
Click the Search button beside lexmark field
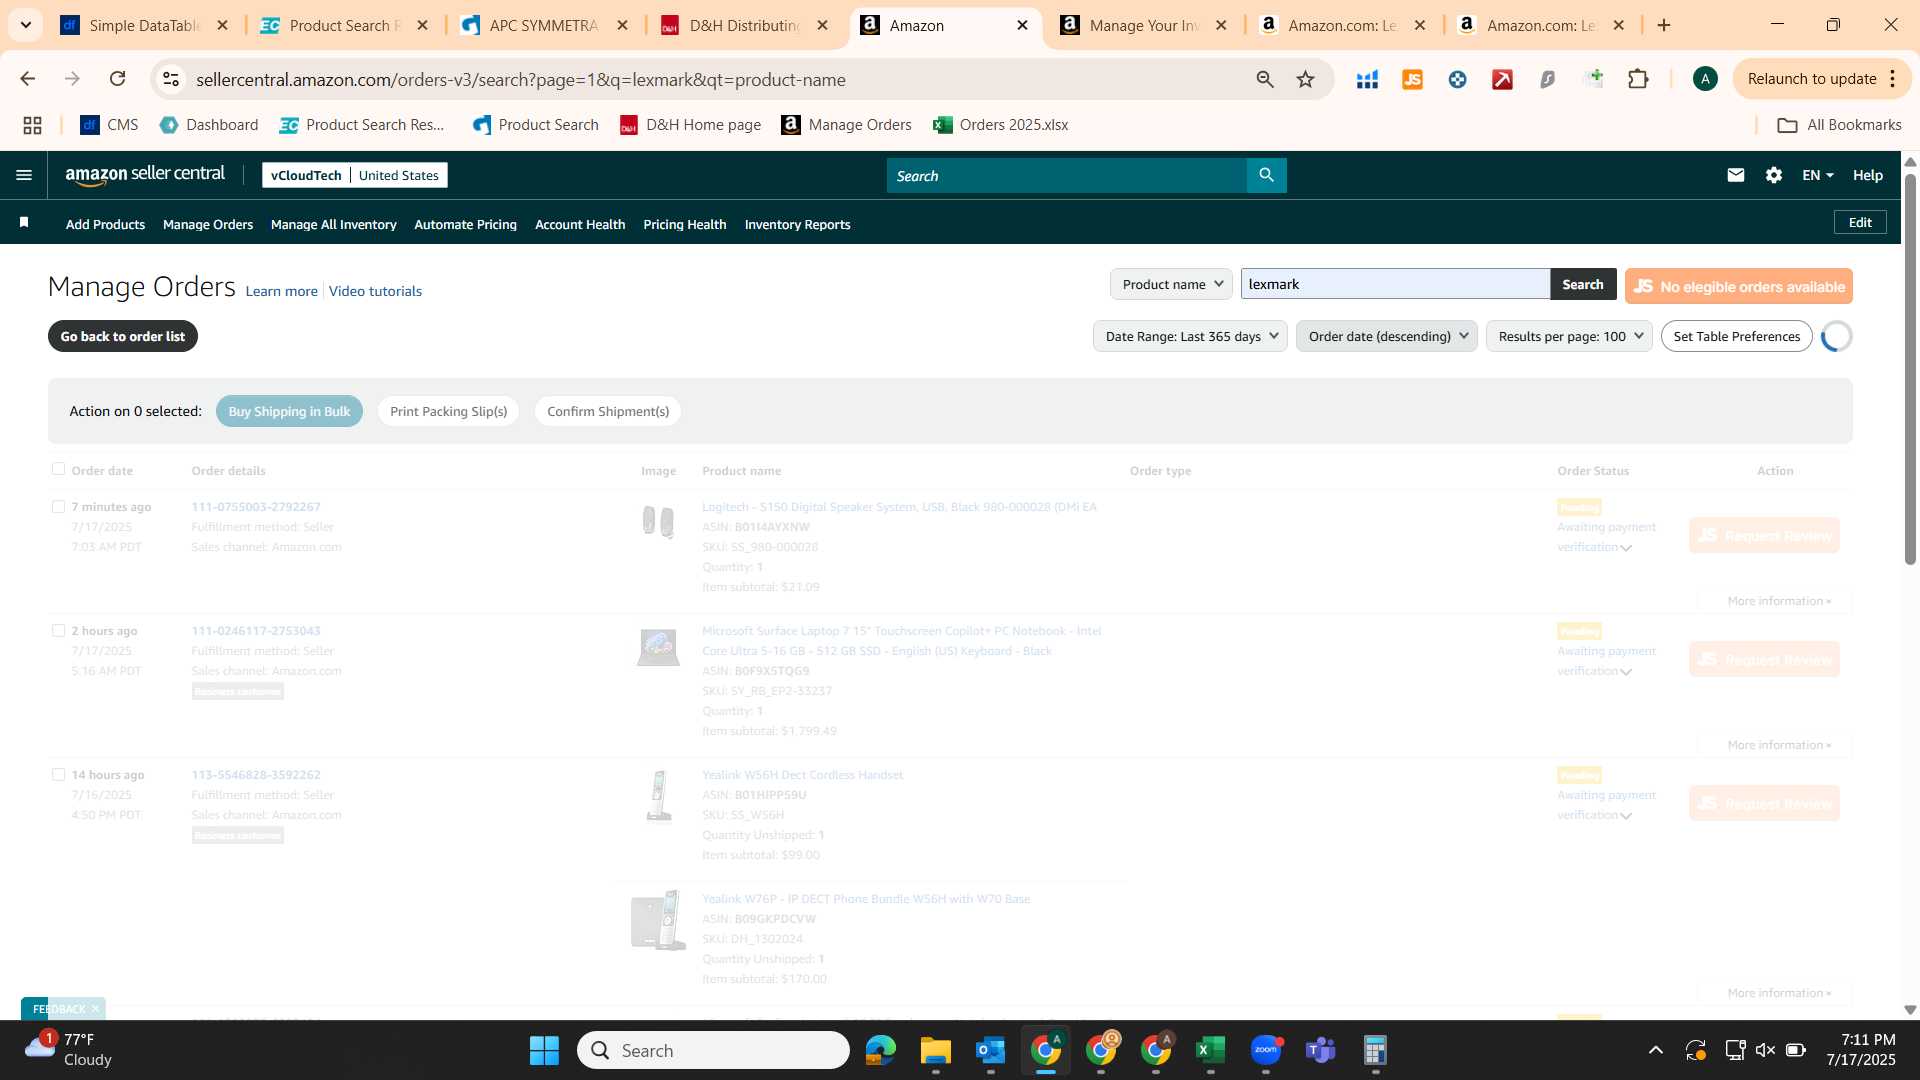1582,284
